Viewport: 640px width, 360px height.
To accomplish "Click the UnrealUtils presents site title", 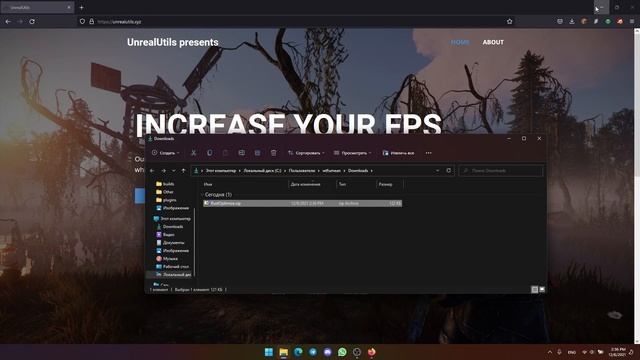I will click(x=173, y=42).
